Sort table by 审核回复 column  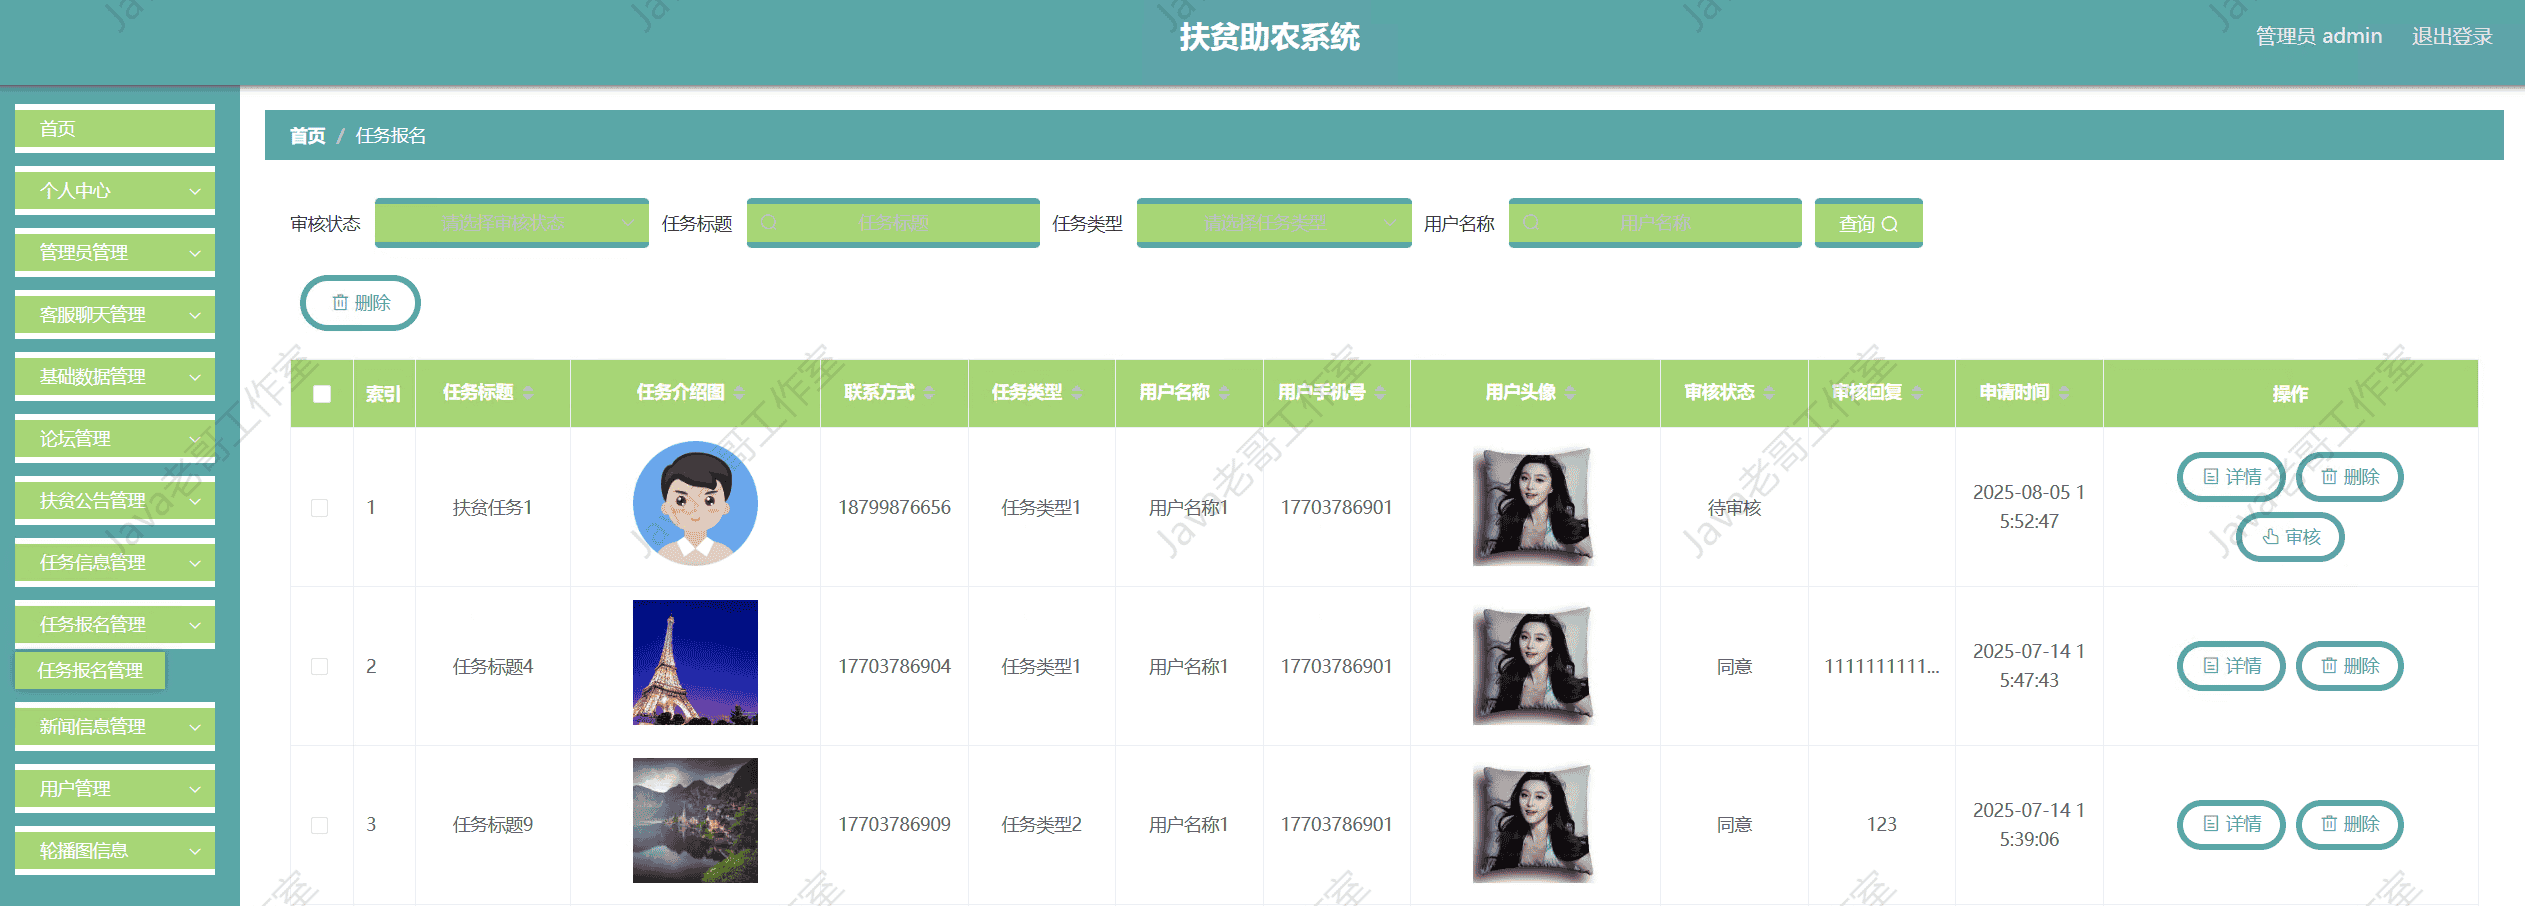[1917, 393]
